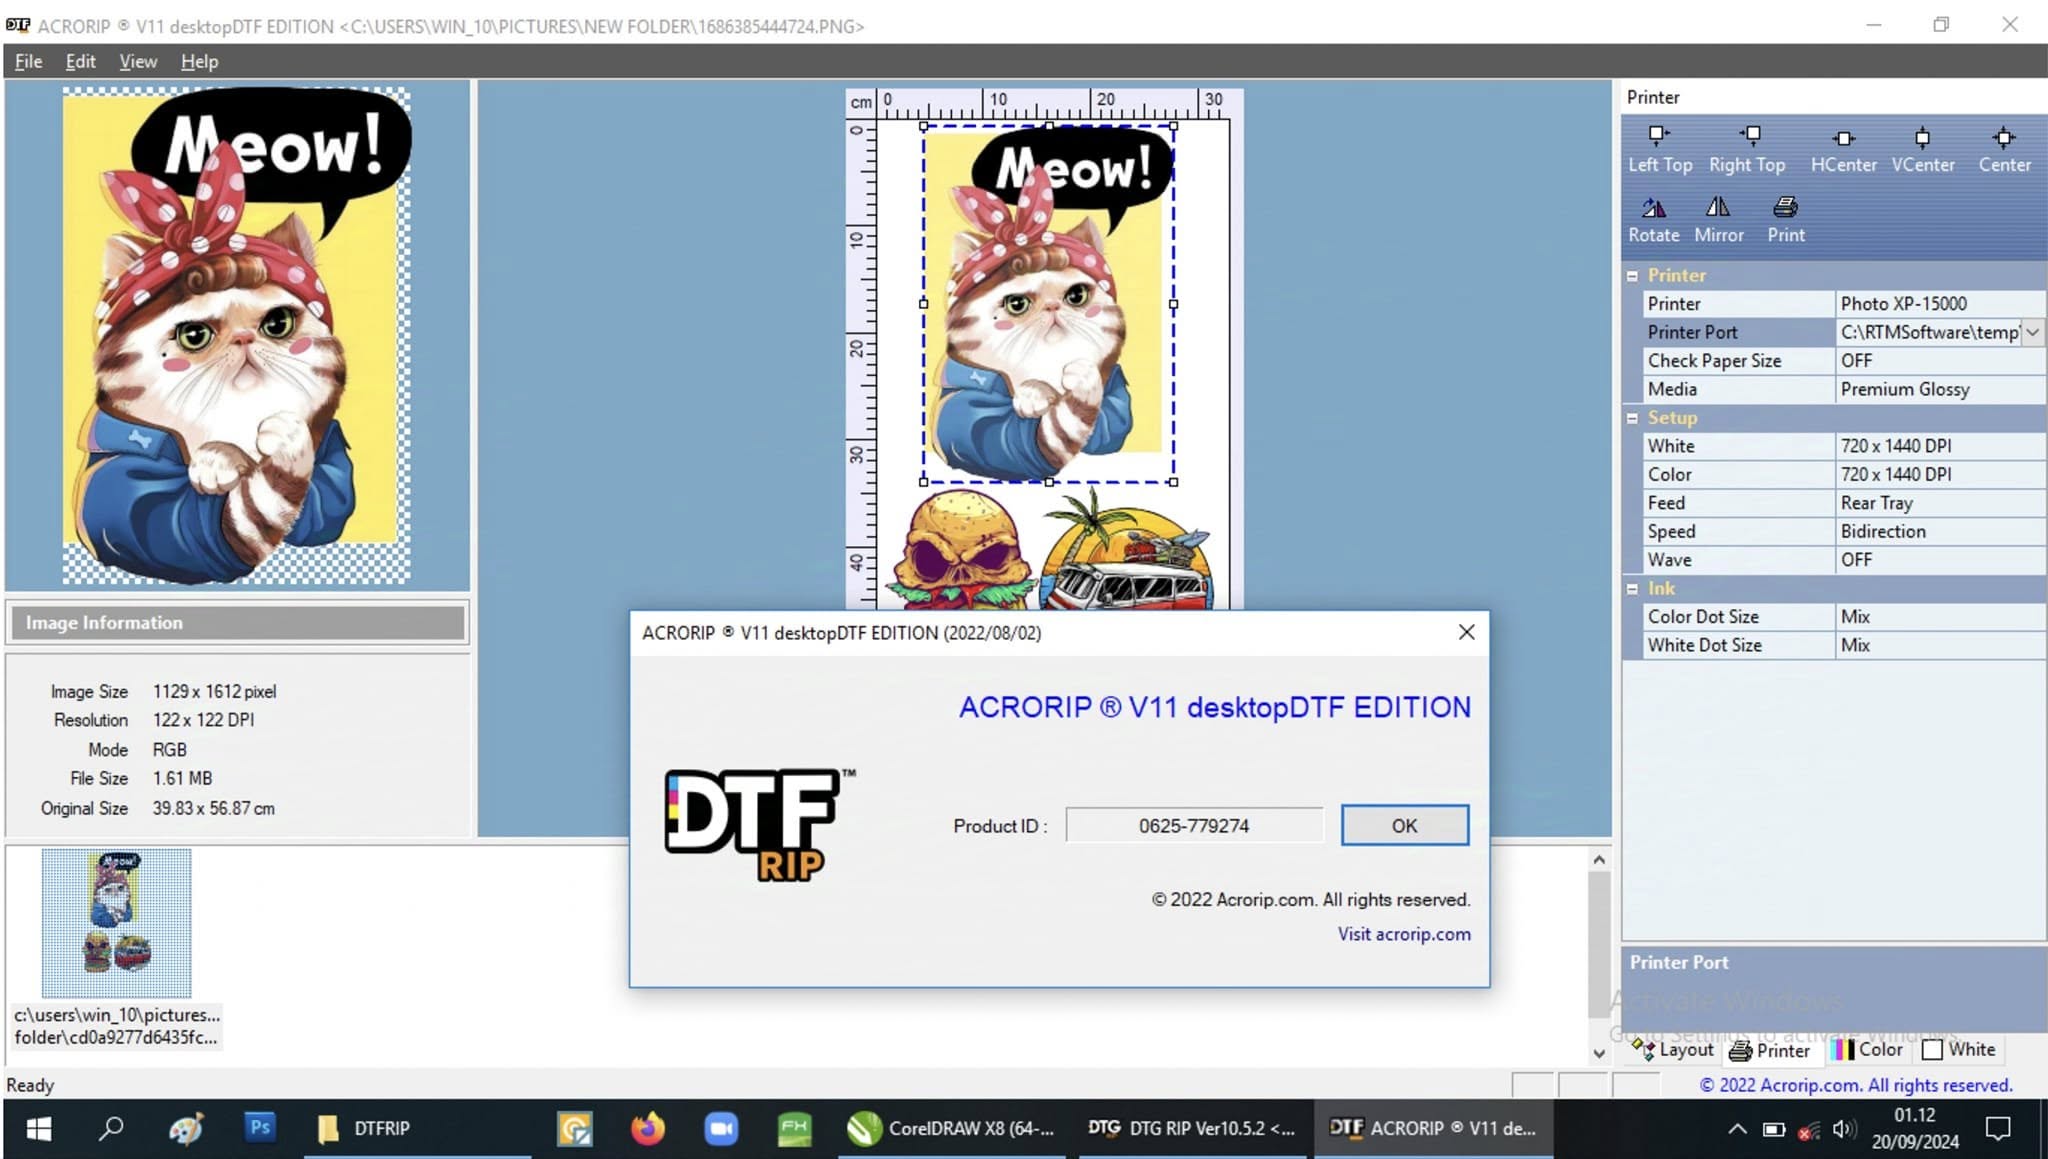2048x1159 pixels.
Task: Click the Image Information header
Action: [x=238, y=622]
